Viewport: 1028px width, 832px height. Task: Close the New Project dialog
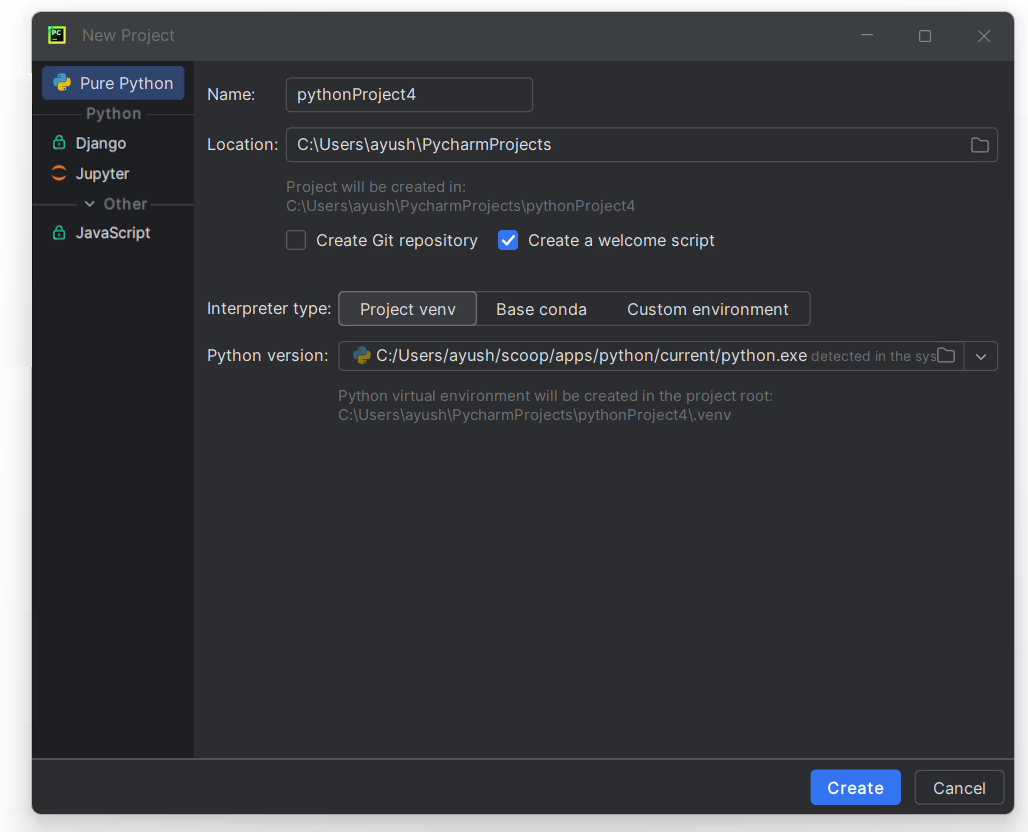pos(983,35)
